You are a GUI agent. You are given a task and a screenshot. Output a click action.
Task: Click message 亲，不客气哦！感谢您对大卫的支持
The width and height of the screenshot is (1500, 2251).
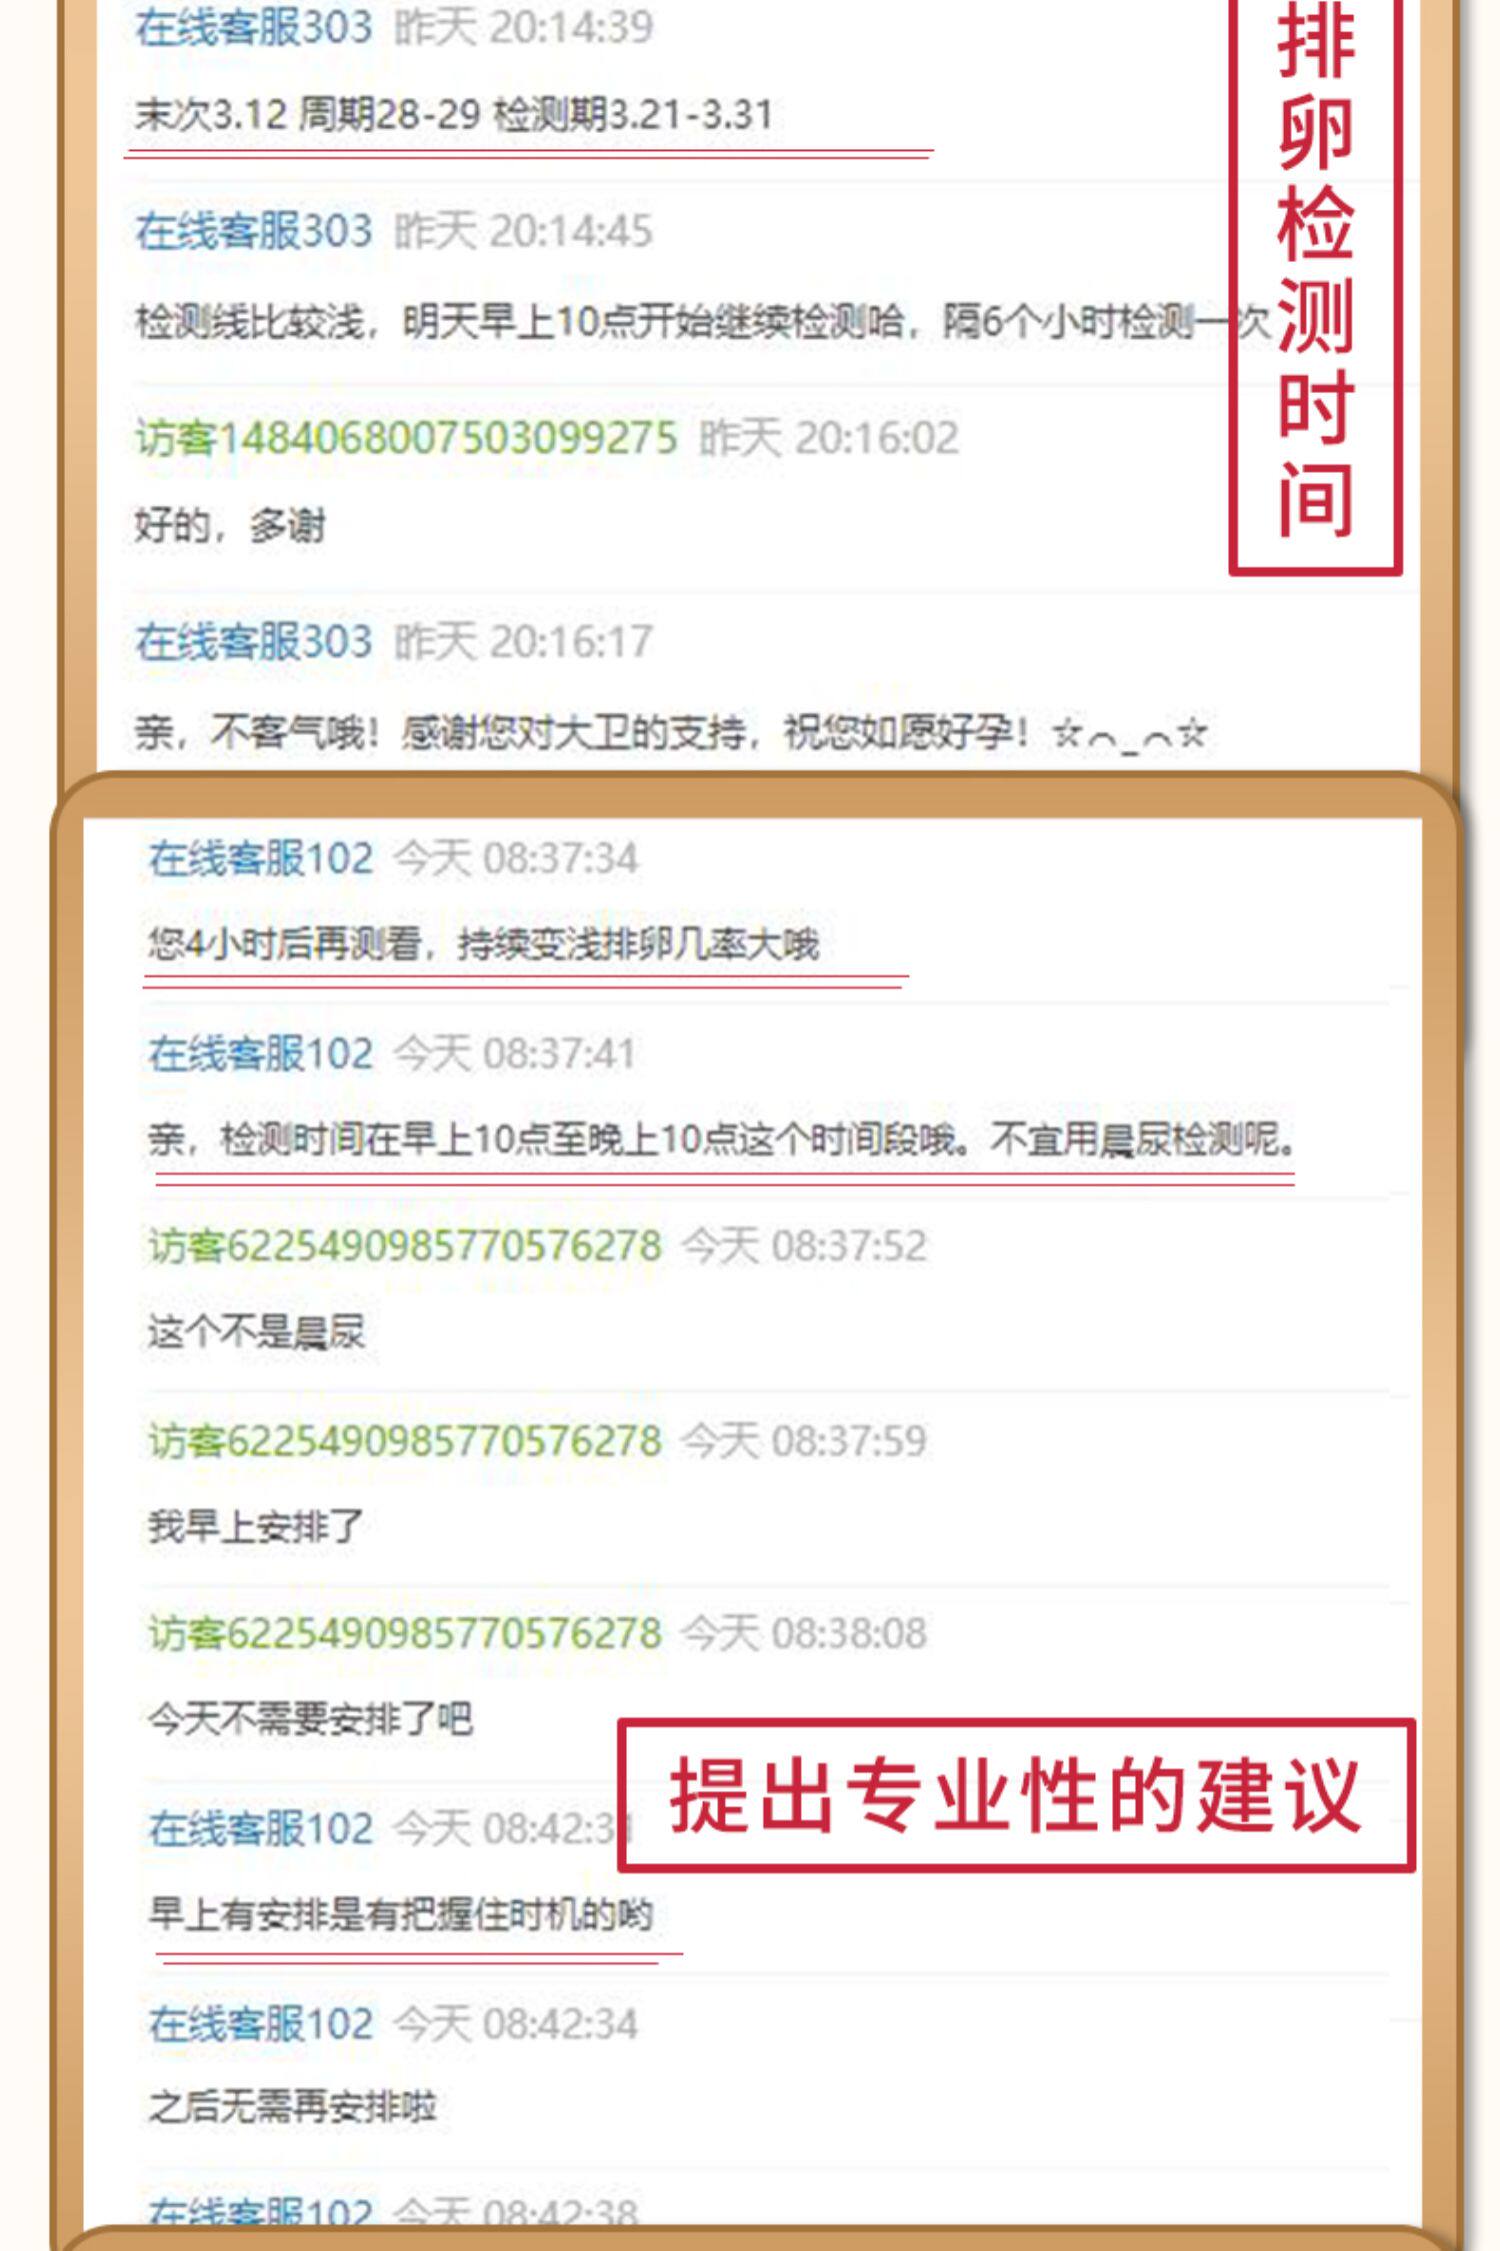(671, 734)
